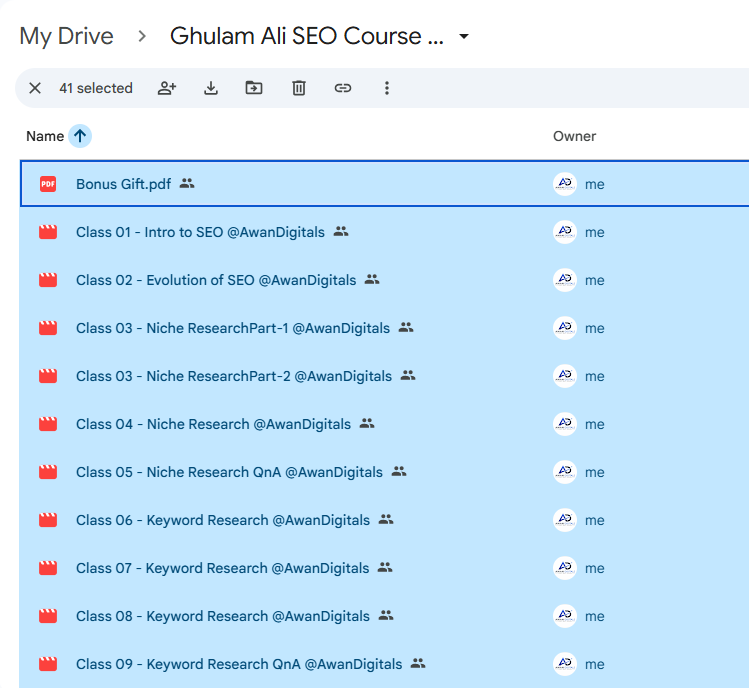Click the PDF icon of Bonus Gift.pdf
Viewport: 749px width, 688px height.
48,184
